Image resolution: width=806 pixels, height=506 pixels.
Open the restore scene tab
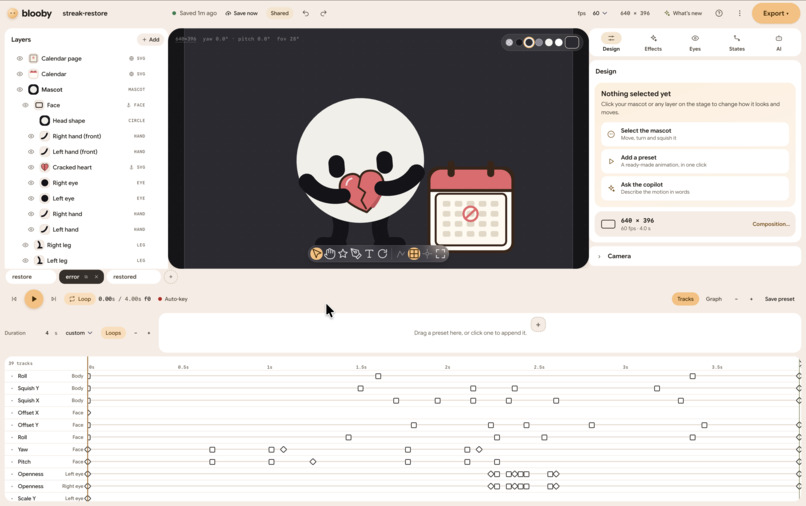31,277
